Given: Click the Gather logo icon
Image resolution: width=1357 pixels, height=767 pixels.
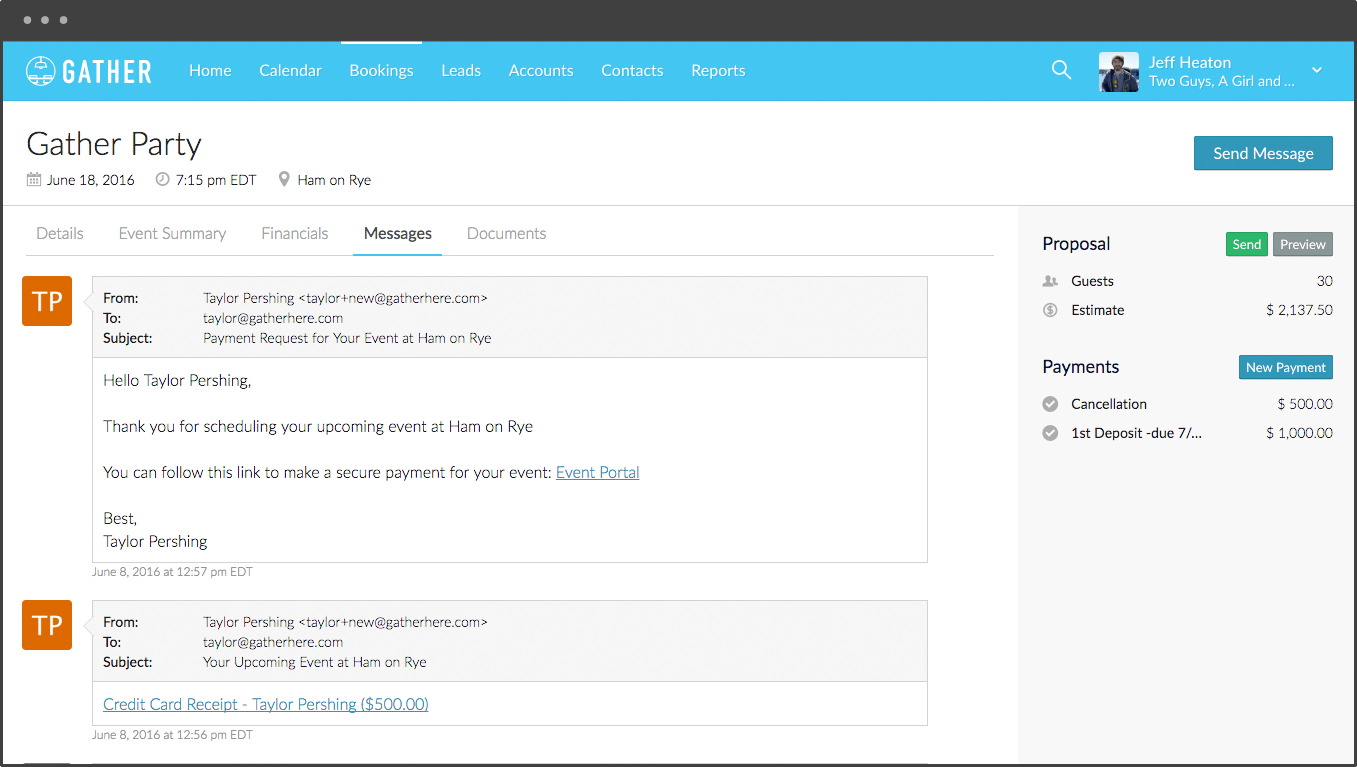Looking at the screenshot, I should (40, 71).
